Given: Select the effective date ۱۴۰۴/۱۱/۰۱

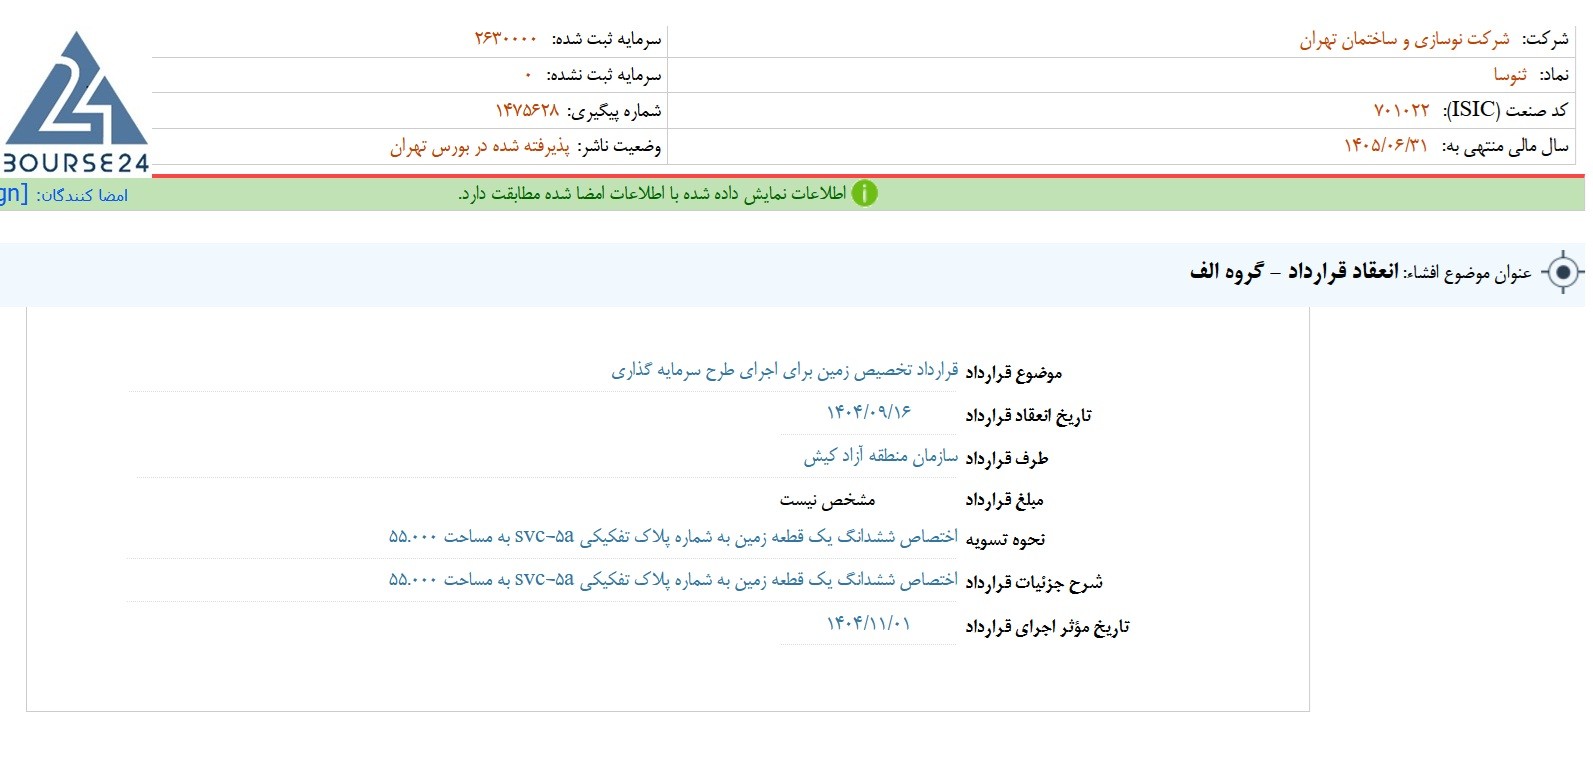Looking at the screenshot, I should (x=868, y=624).
